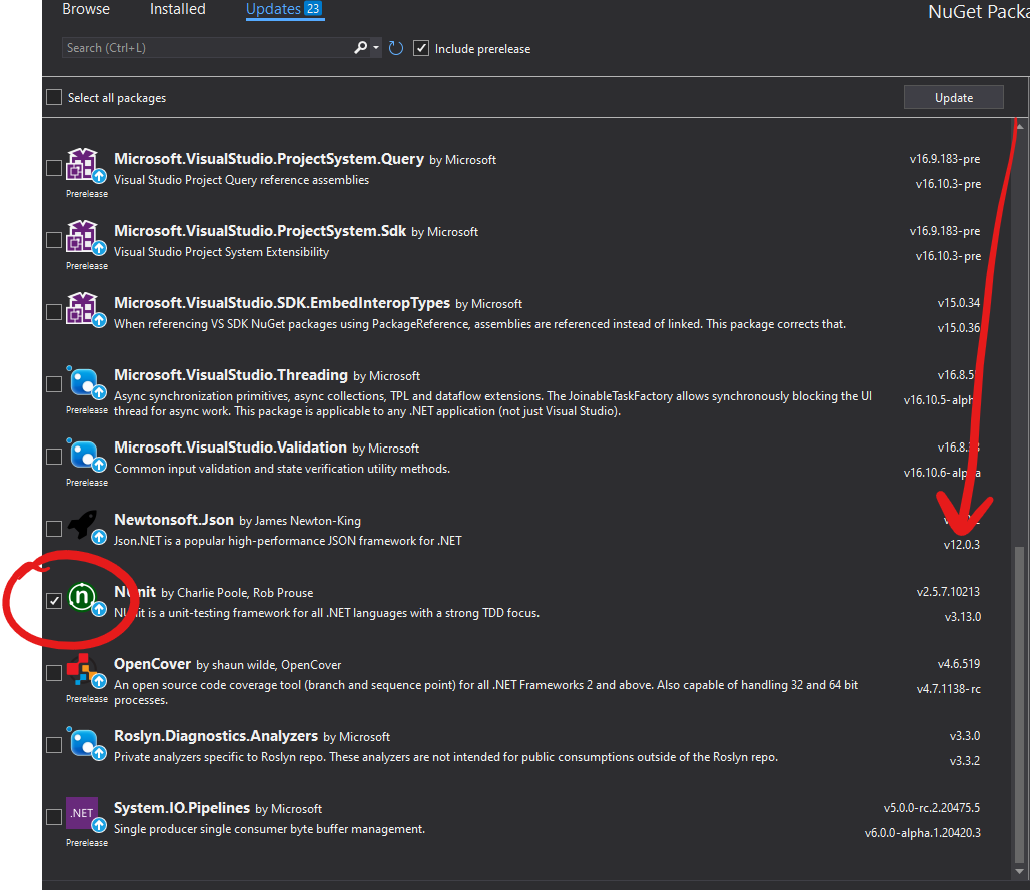Select Microsoft.VisualStudio.Validation package title
1030x890 pixels.
(x=231, y=447)
